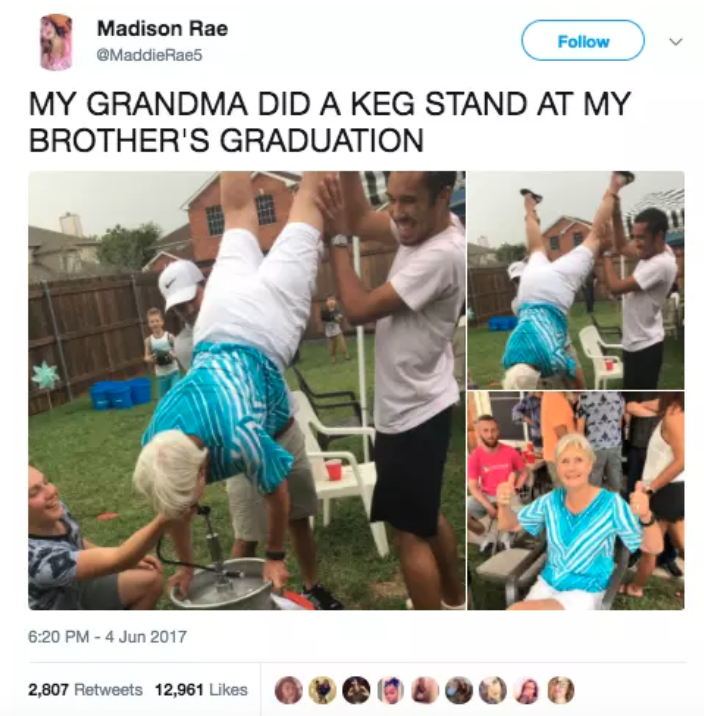Click Madison Rae's profile avatar
The height and width of the screenshot is (716, 704).
click(x=56, y=42)
